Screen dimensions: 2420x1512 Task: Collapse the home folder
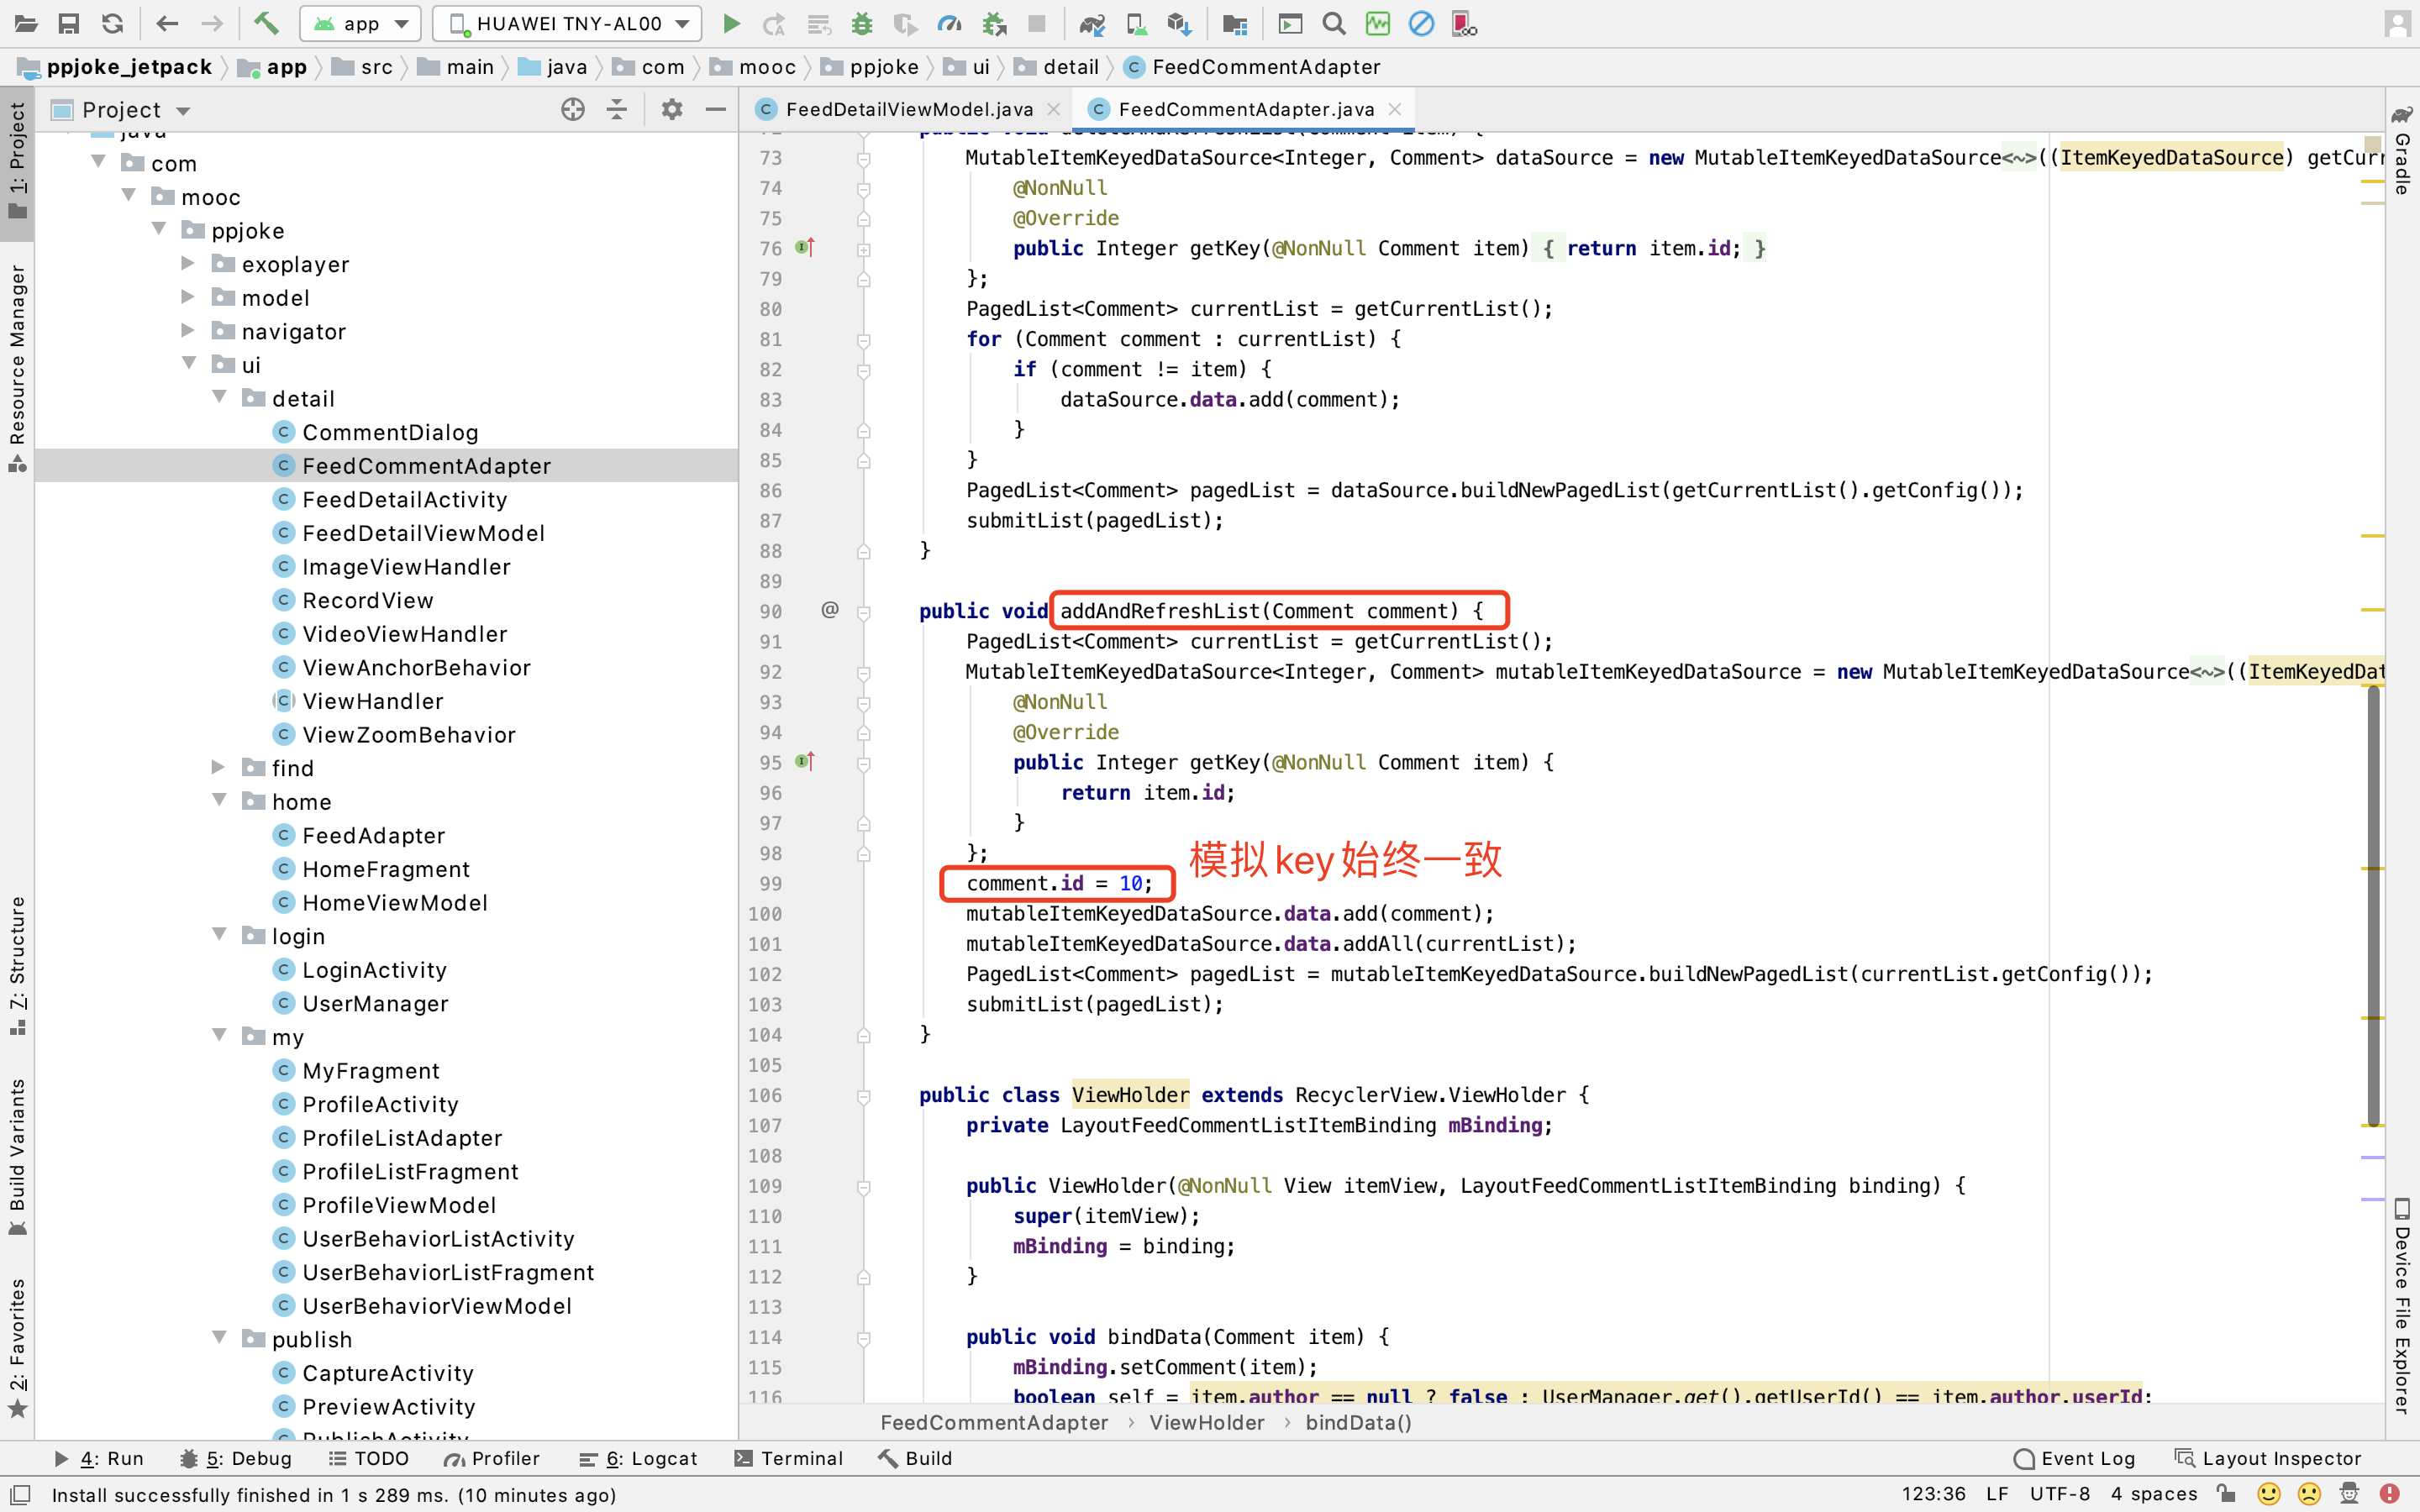click(x=220, y=801)
